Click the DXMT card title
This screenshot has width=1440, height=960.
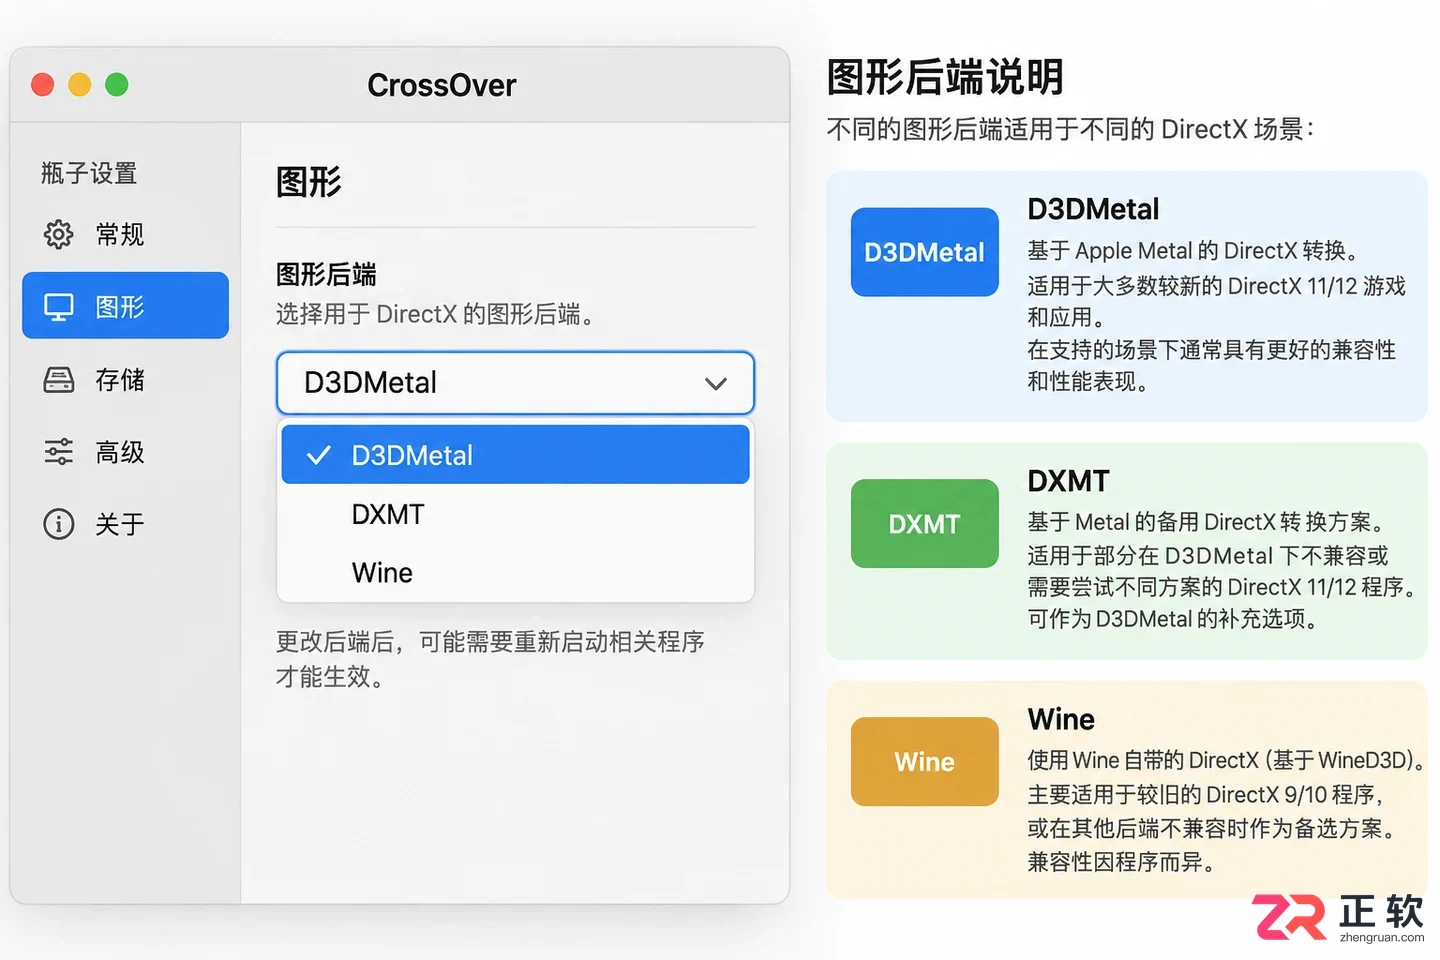(x=1068, y=481)
